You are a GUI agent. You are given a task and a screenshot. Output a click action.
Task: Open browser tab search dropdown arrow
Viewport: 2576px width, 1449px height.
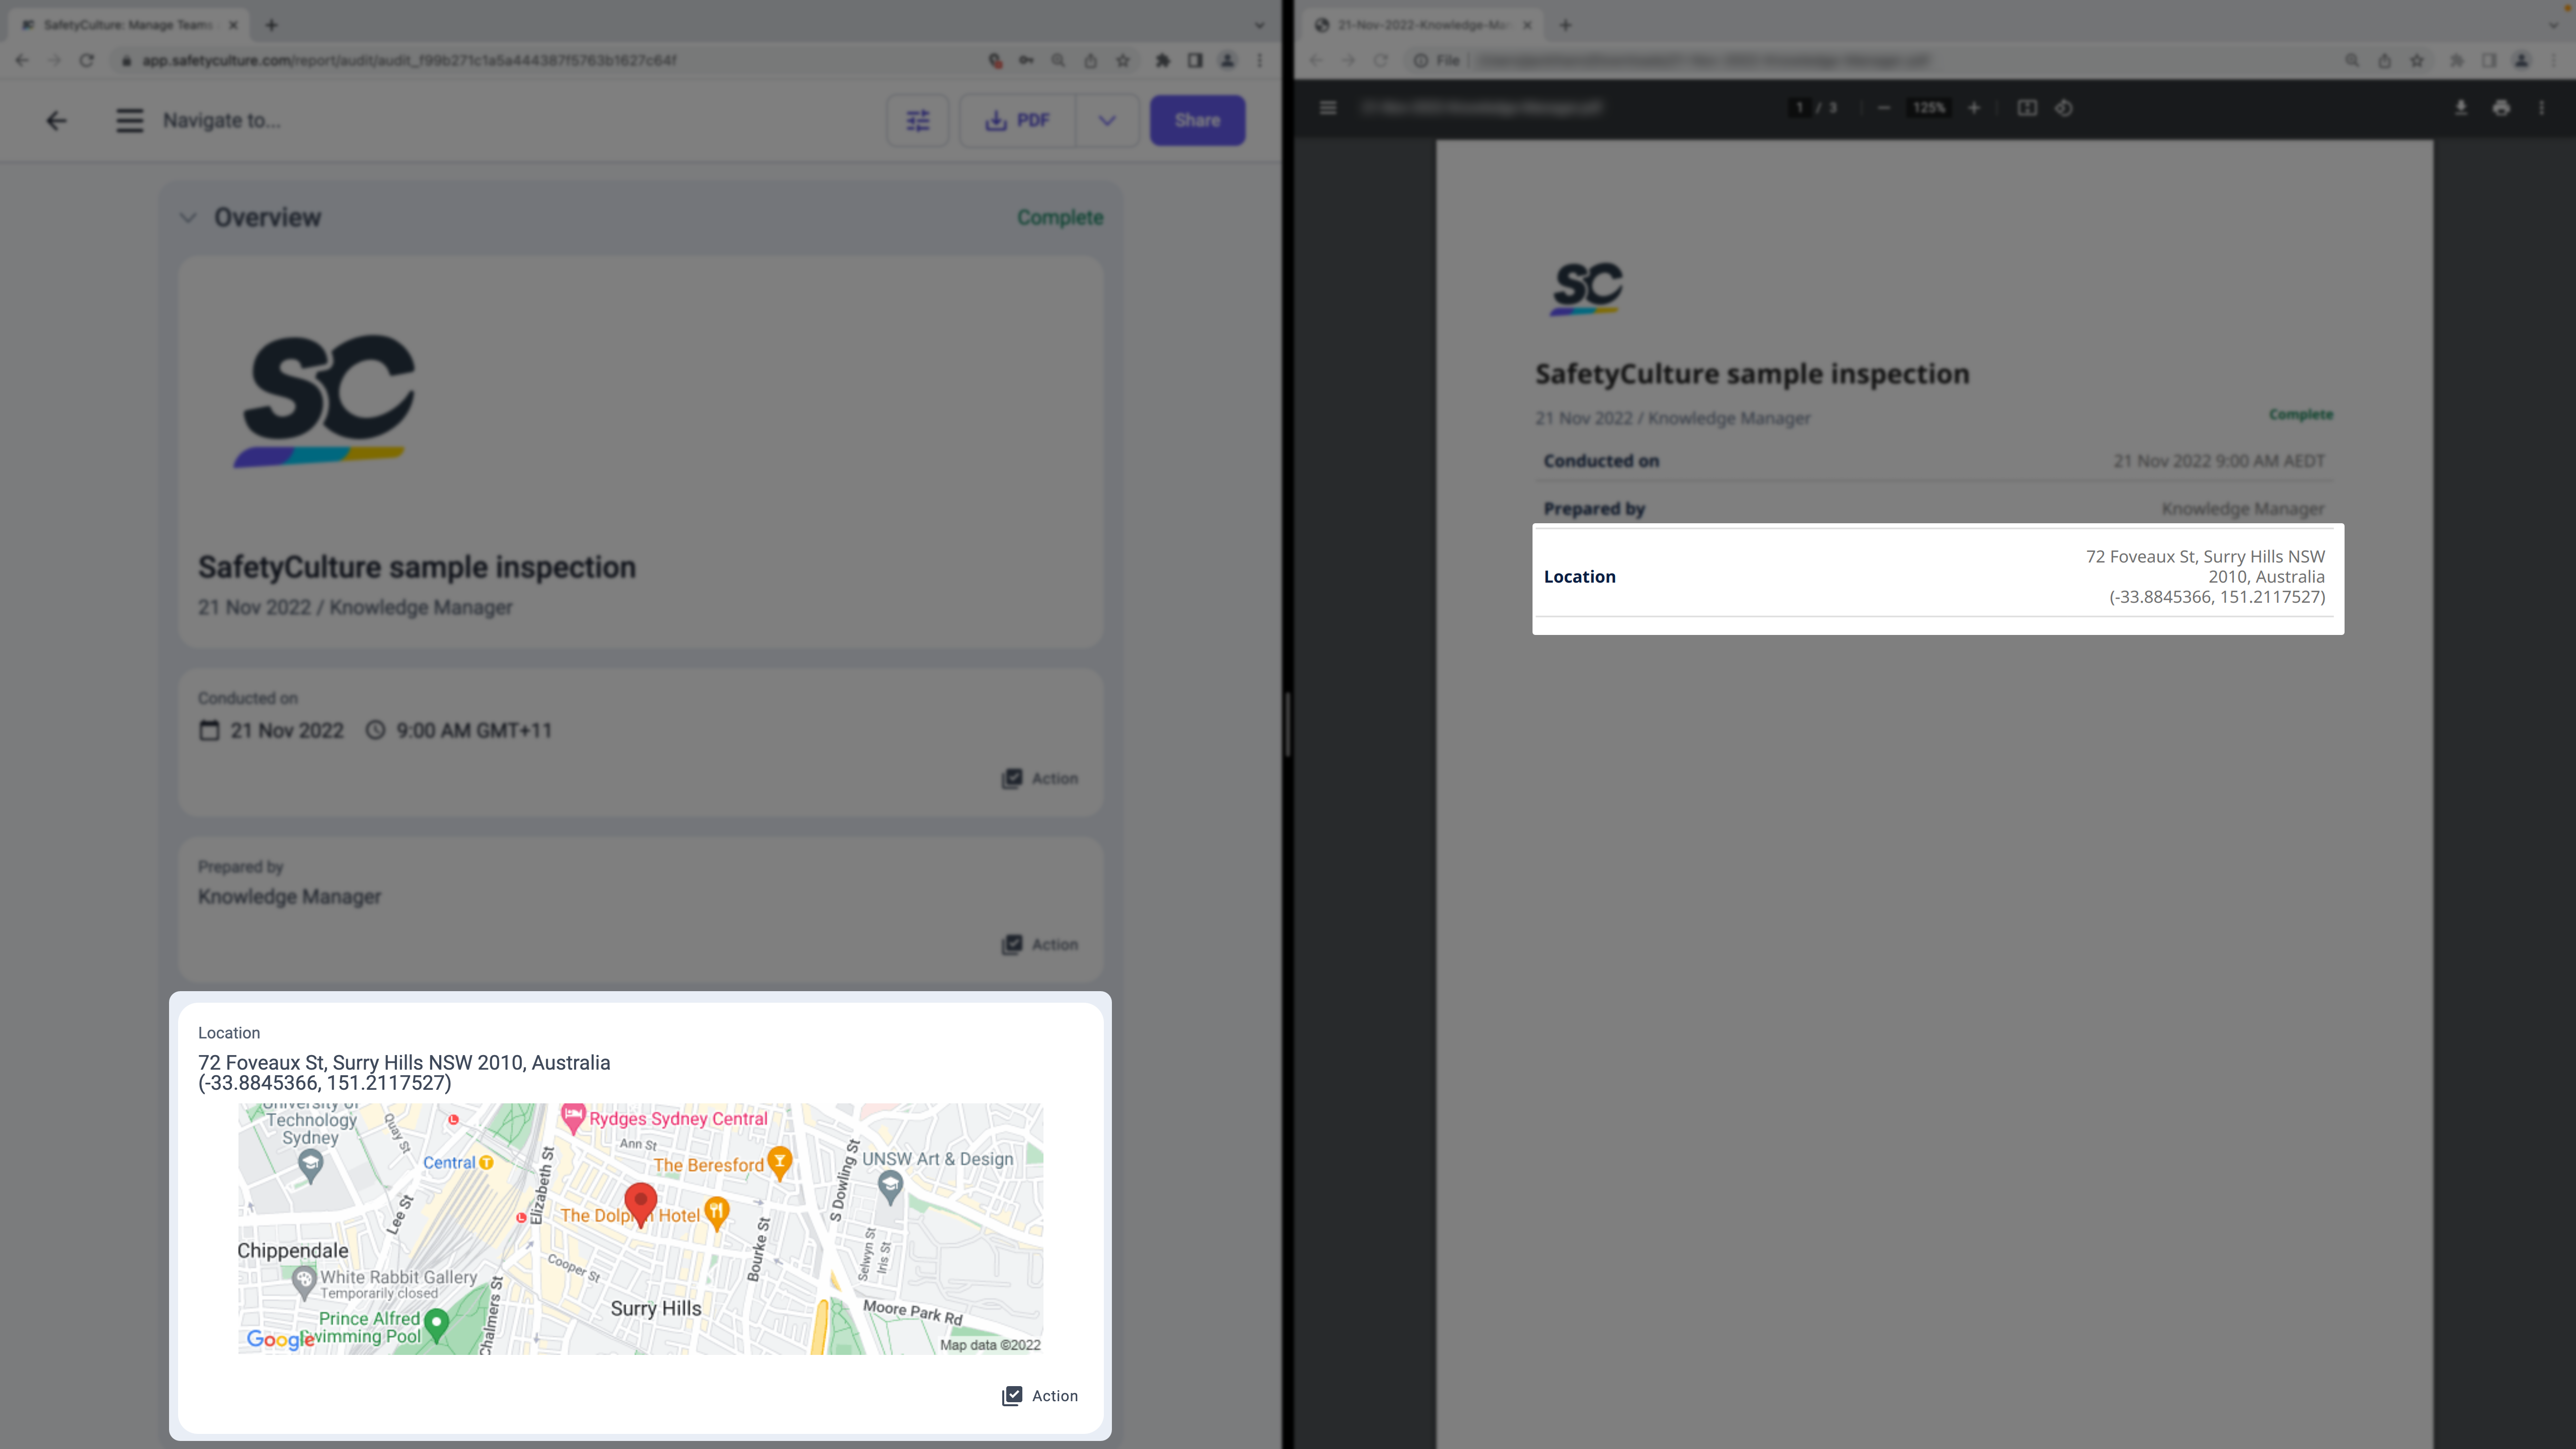[x=1260, y=25]
